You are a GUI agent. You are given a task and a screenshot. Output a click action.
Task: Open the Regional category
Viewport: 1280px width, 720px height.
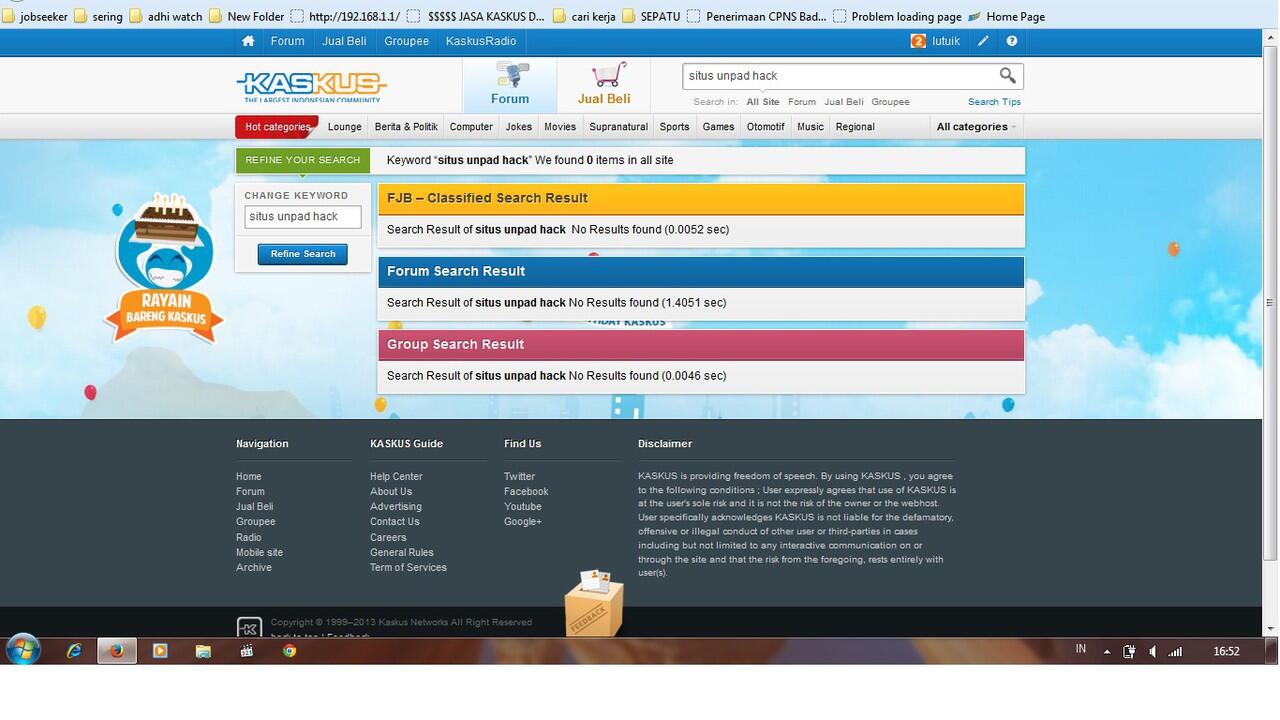point(855,127)
